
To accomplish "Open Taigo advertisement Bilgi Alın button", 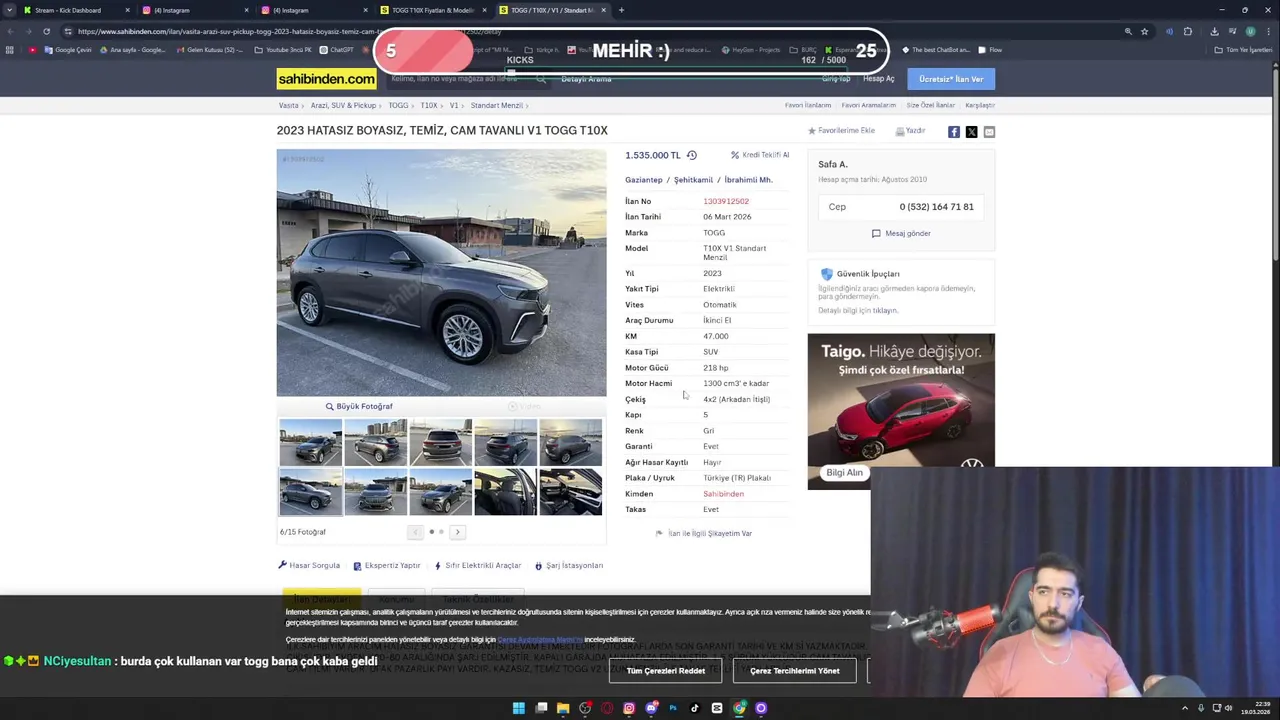I will tap(844, 473).
